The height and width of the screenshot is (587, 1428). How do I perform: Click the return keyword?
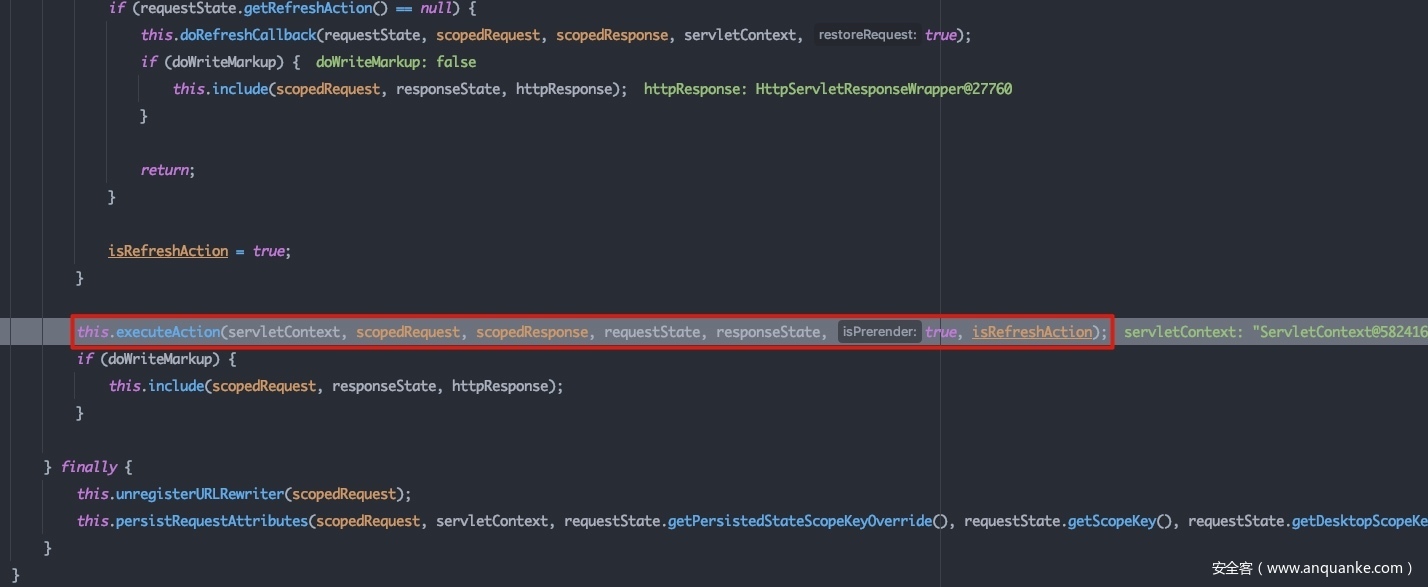164,170
